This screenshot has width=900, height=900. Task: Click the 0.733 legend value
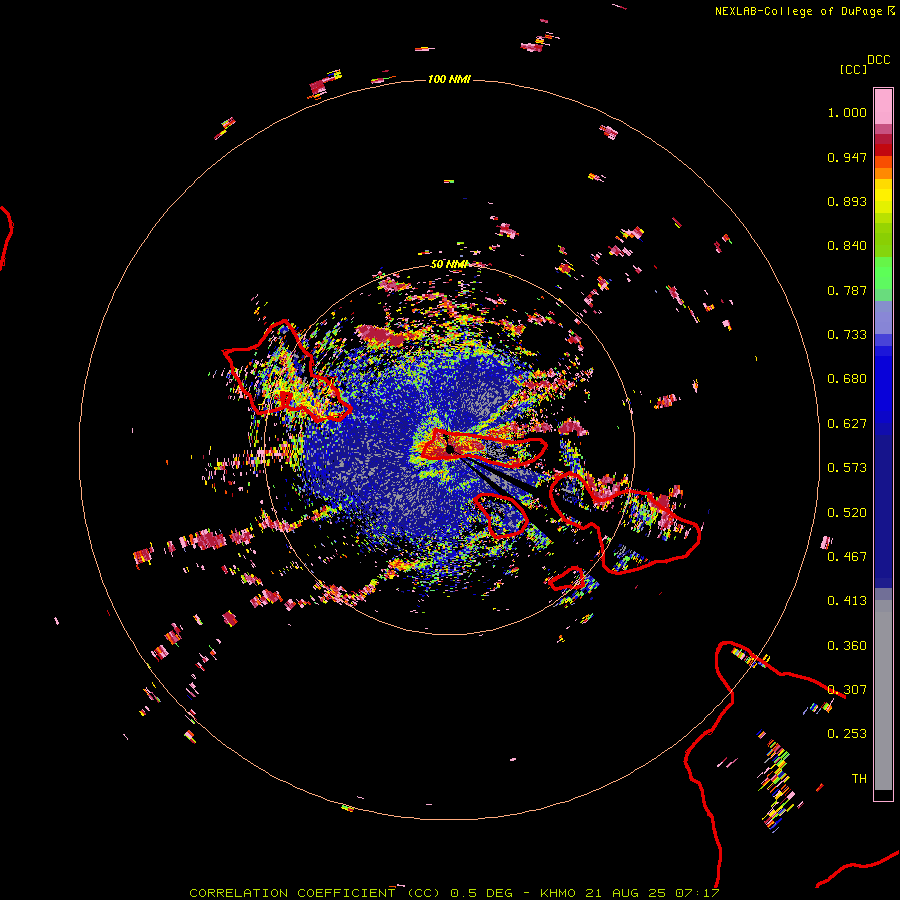click(x=847, y=335)
